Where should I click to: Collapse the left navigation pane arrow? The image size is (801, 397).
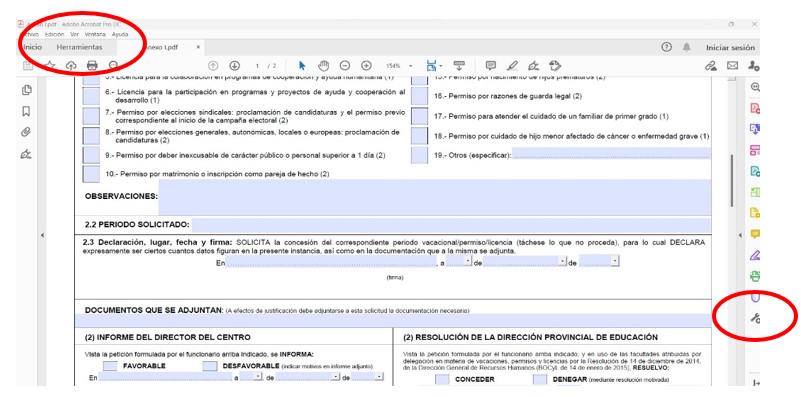click(x=42, y=235)
